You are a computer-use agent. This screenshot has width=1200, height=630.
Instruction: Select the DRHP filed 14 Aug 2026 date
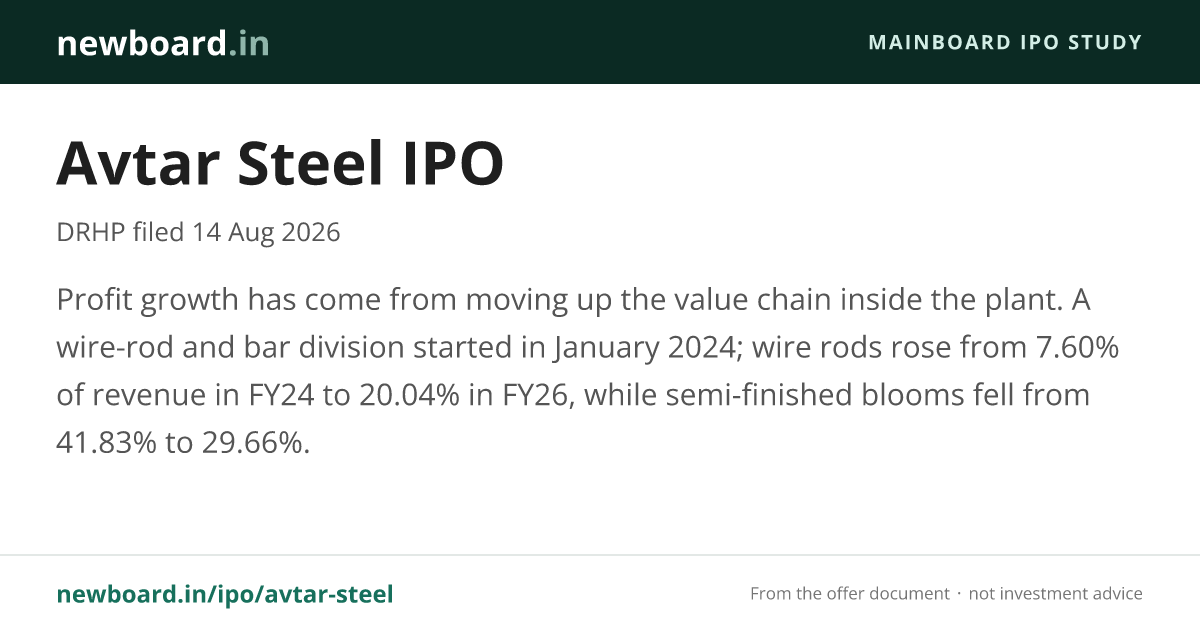[x=199, y=233]
